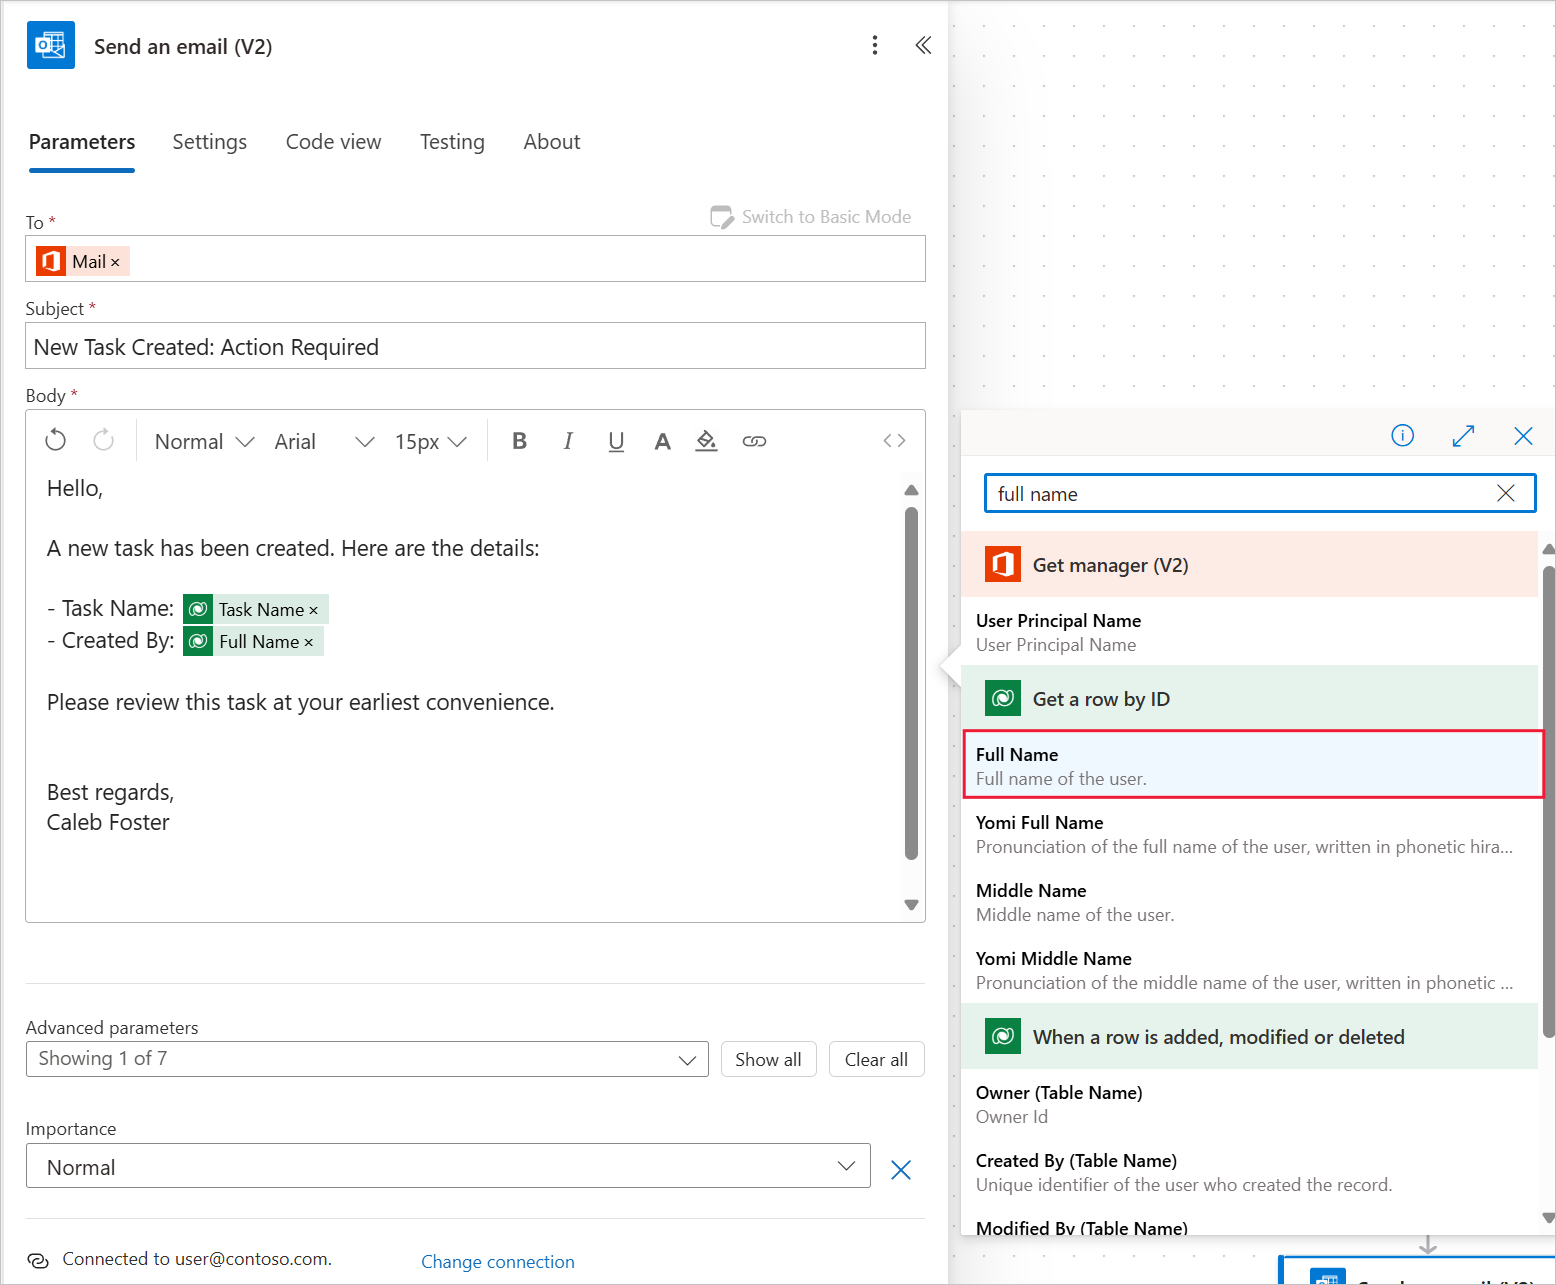
Task: Open the three-dot more options menu
Action: (875, 45)
